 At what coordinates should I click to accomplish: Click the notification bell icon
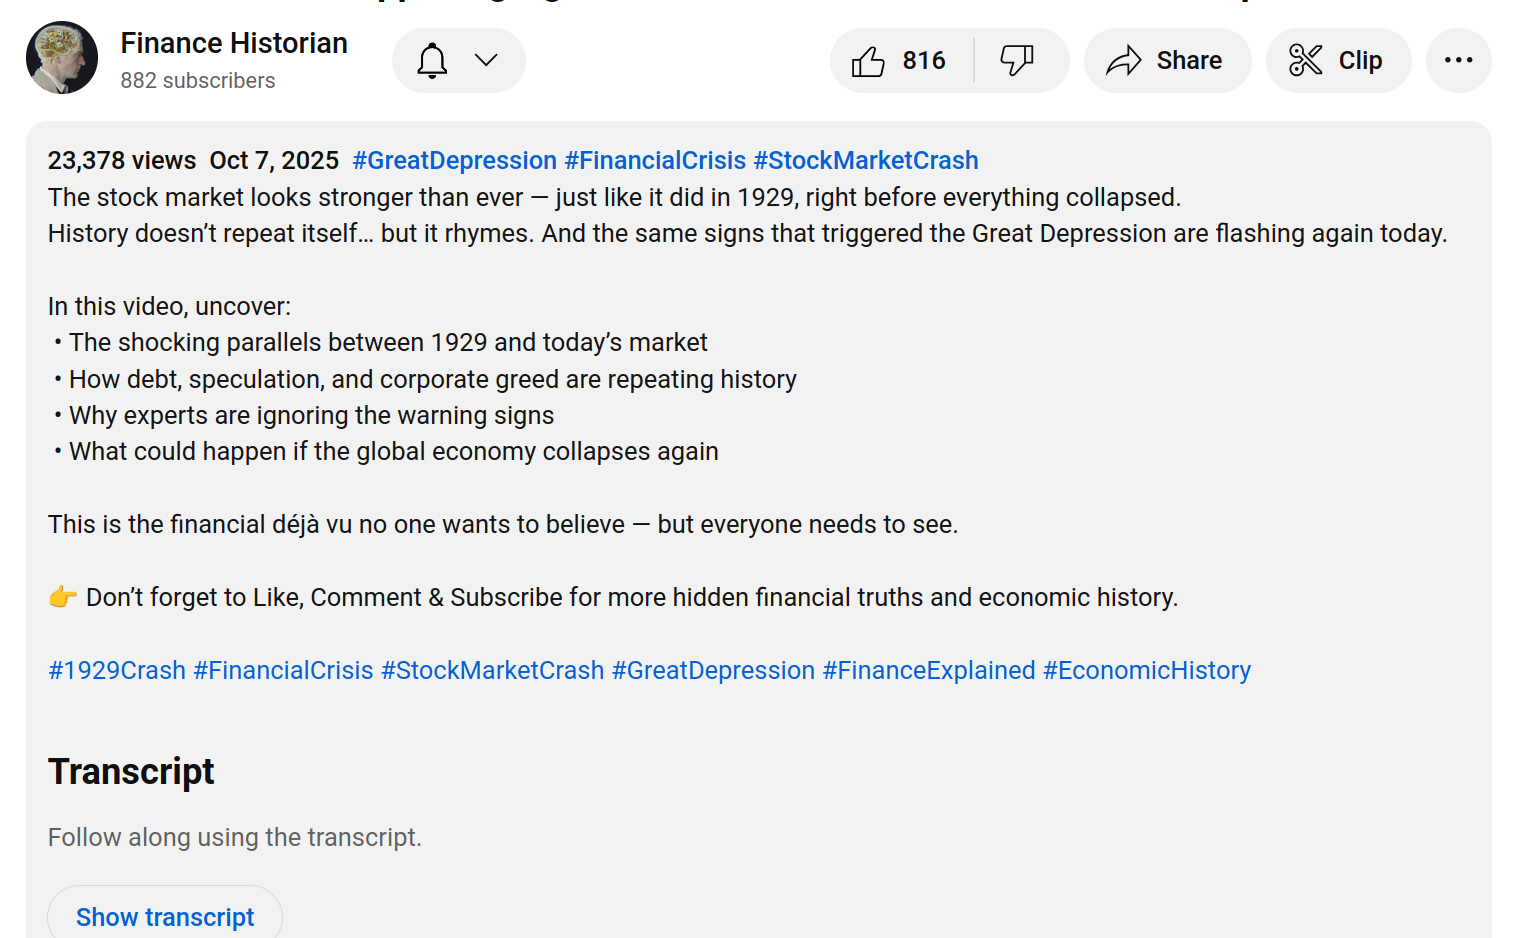point(432,61)
